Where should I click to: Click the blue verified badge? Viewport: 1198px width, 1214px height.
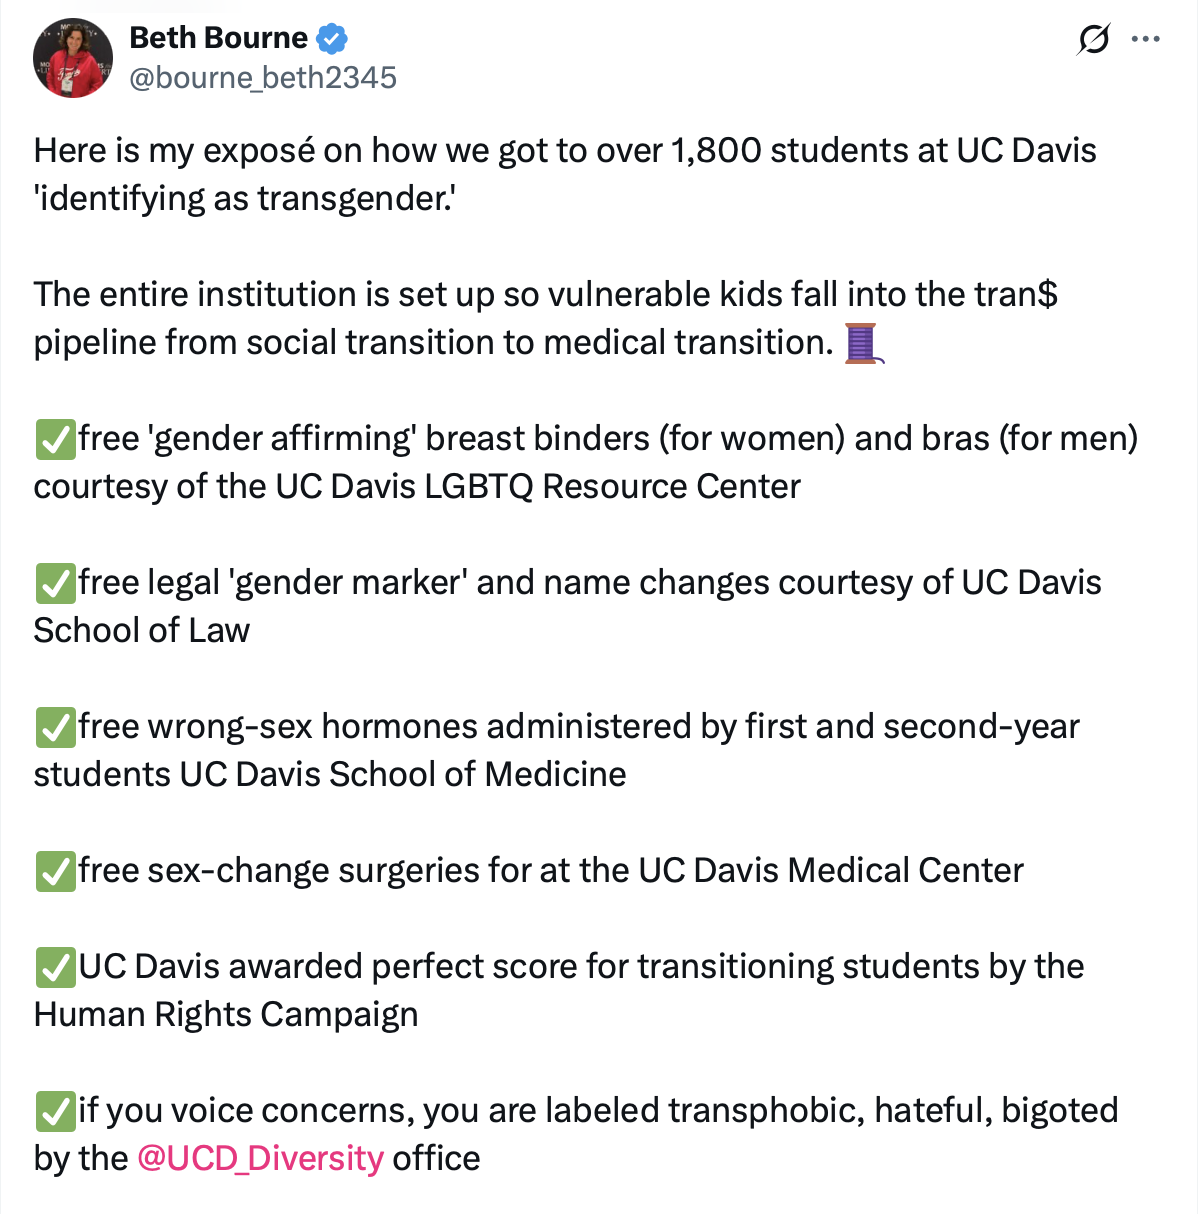(332, 39)
